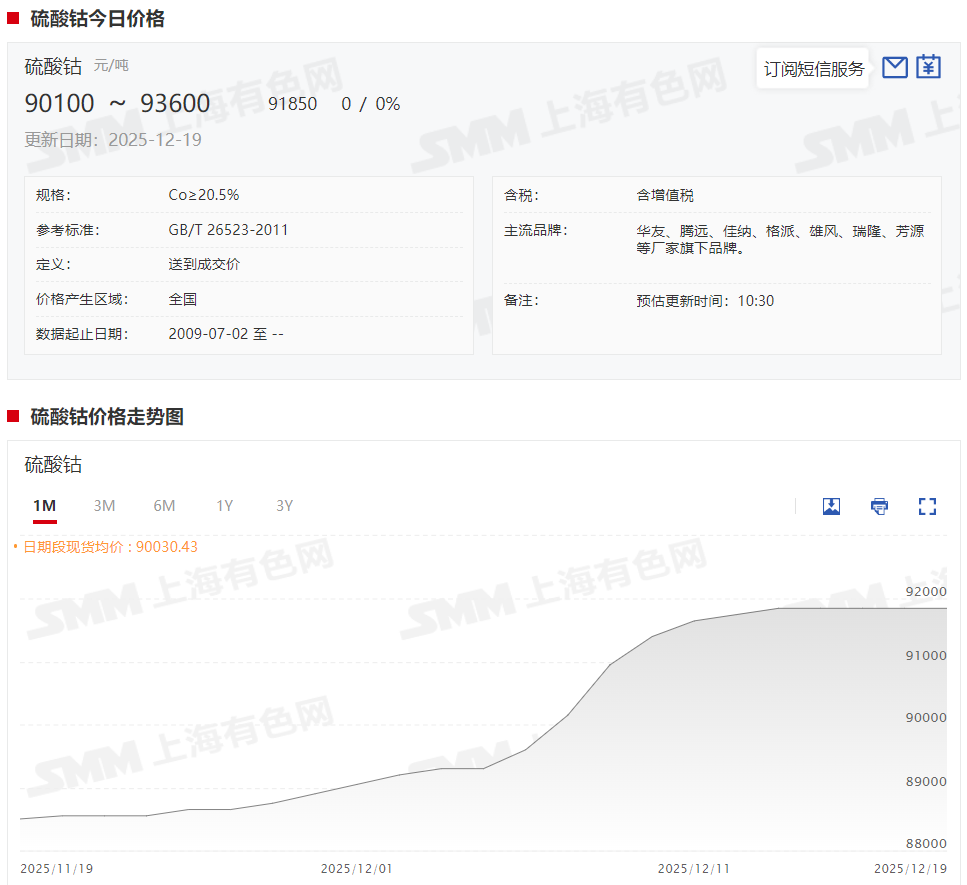The image size is (967, 885).
Task: Click the 2025/12/01 date axis label
Action: point(356,869)
